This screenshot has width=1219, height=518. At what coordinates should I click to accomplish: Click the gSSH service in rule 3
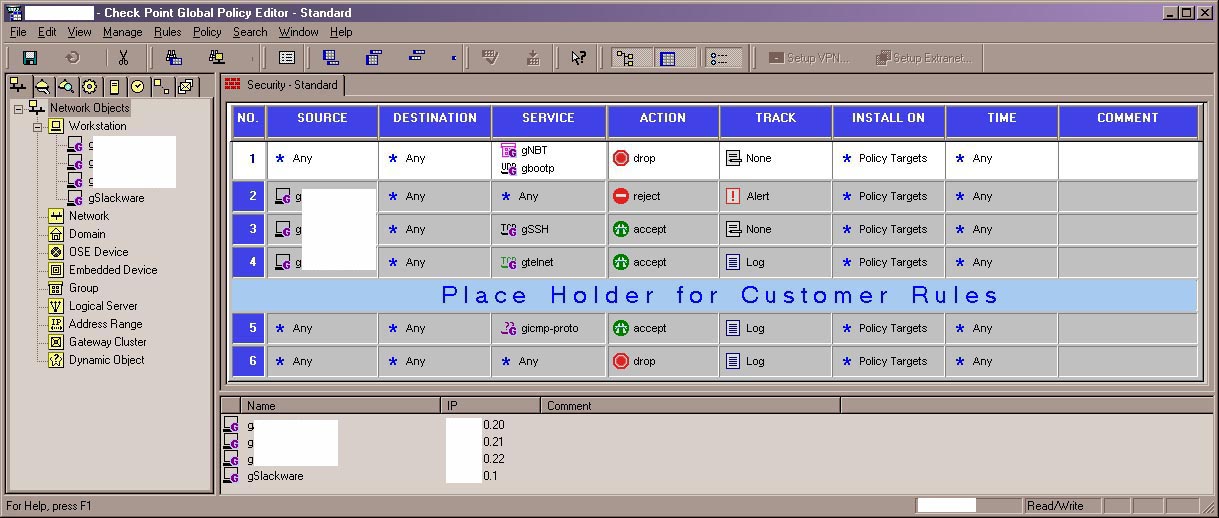point(535,229)
